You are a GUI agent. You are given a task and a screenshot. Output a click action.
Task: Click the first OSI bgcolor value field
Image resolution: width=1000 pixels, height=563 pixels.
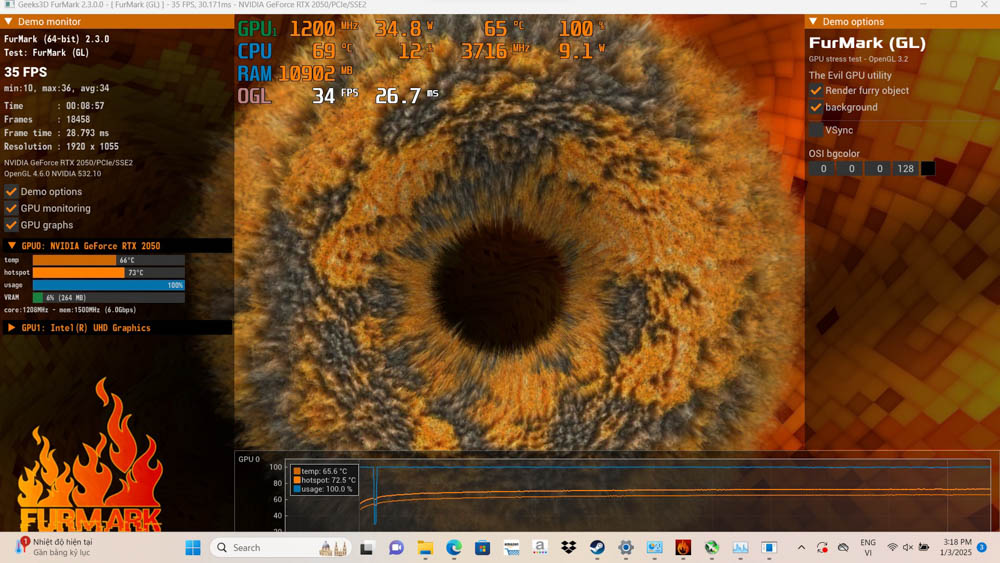point(823,169)
